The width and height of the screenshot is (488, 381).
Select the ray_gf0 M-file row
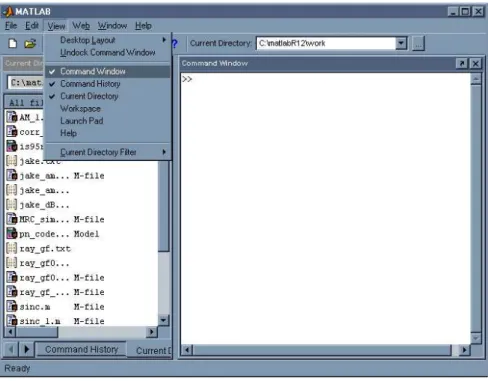(82, 277)
